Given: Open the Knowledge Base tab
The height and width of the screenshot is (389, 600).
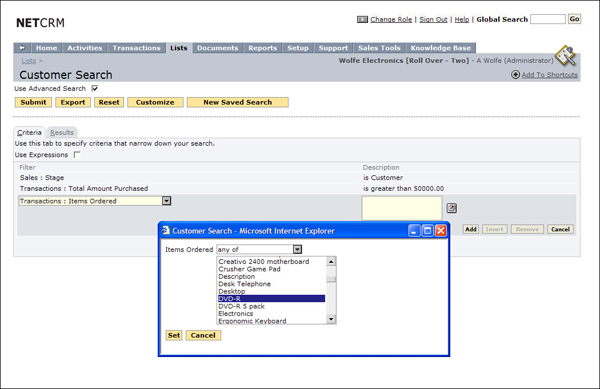Looking at the screenshot, I should pos(440,48).
